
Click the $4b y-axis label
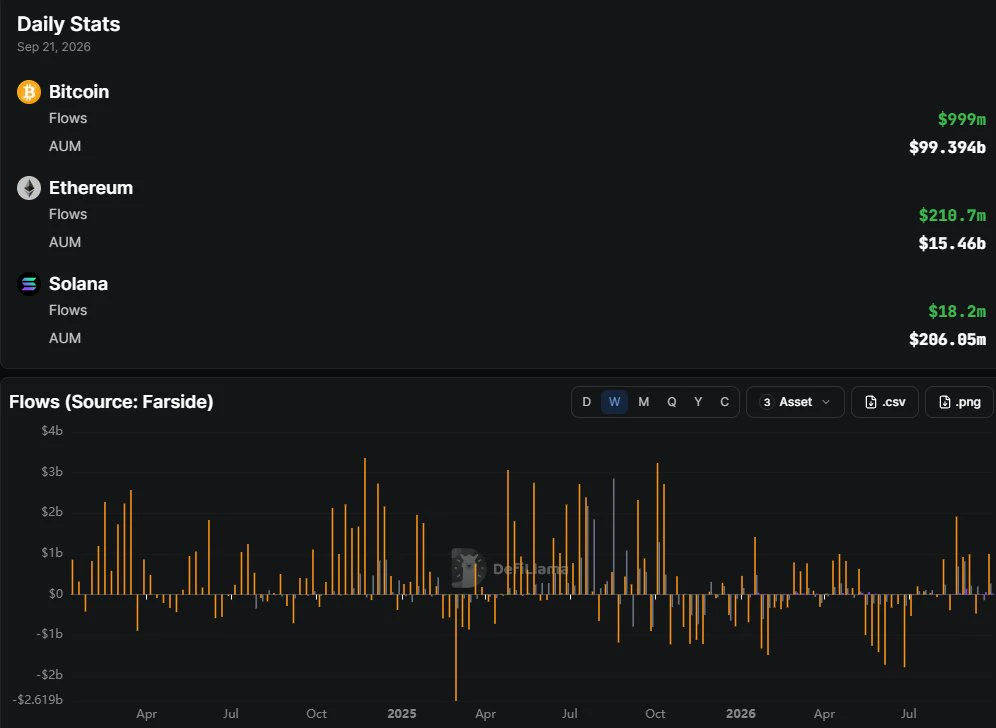coord(52,431)
